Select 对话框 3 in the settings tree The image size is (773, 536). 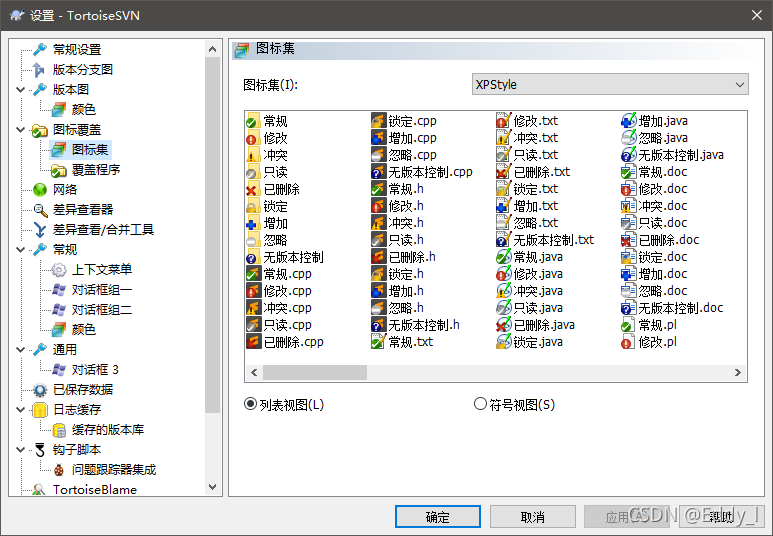pos(95,370)
